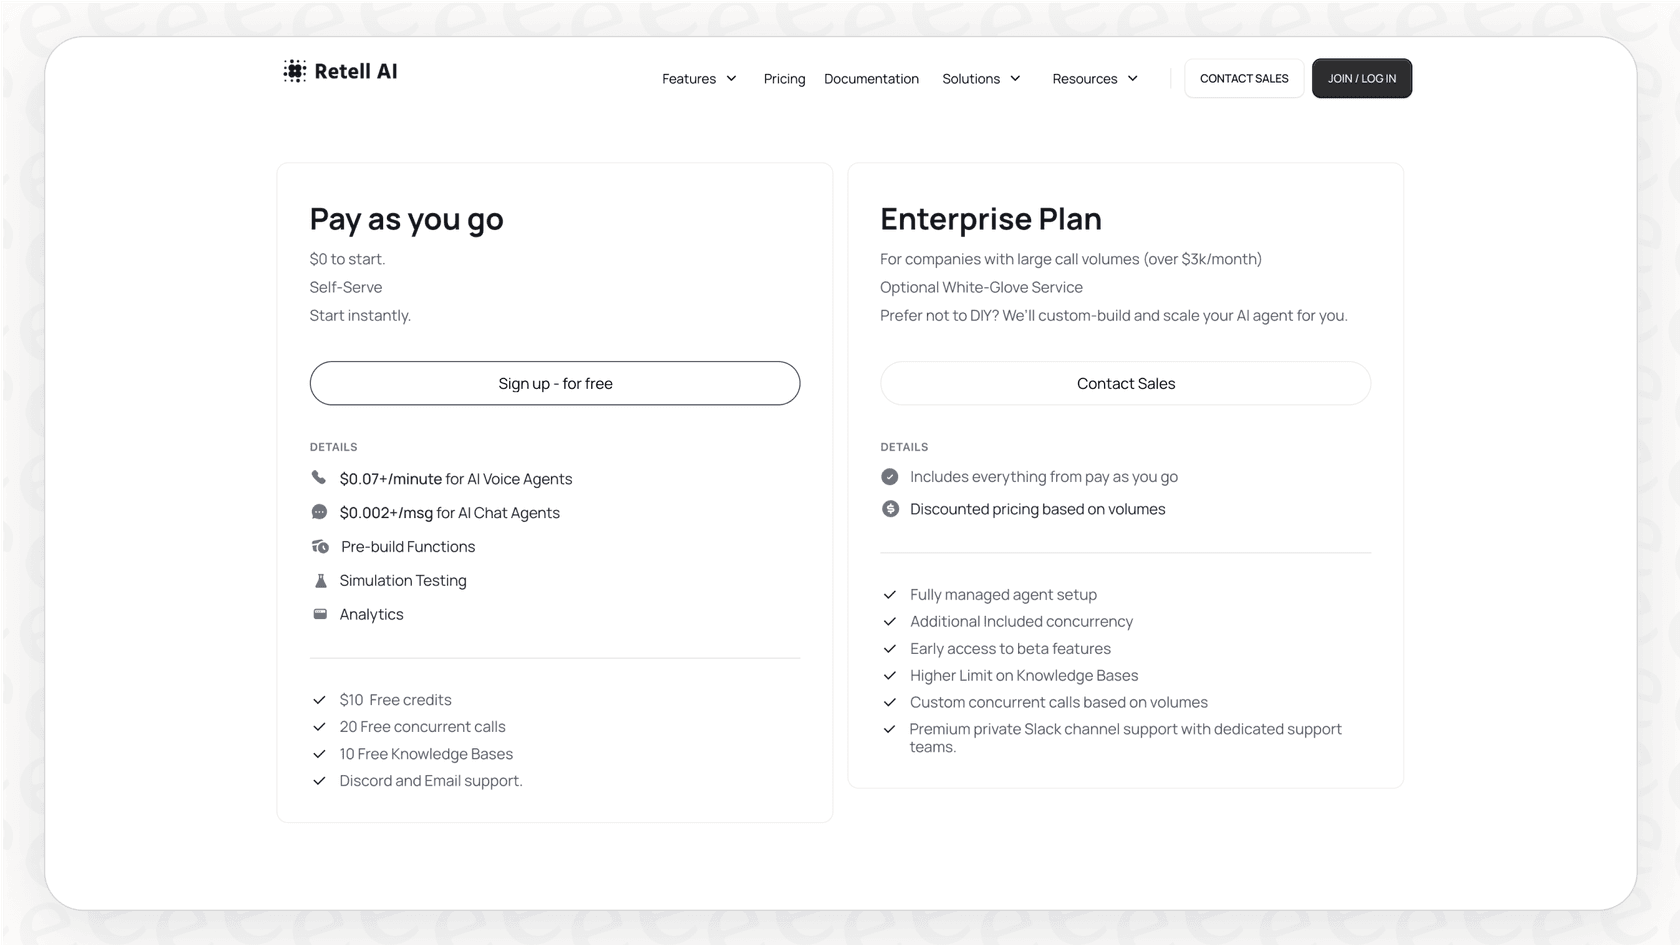Click the checkmark beside Fully managed agent setup
1680x945 pixels.
click(890, 595)
